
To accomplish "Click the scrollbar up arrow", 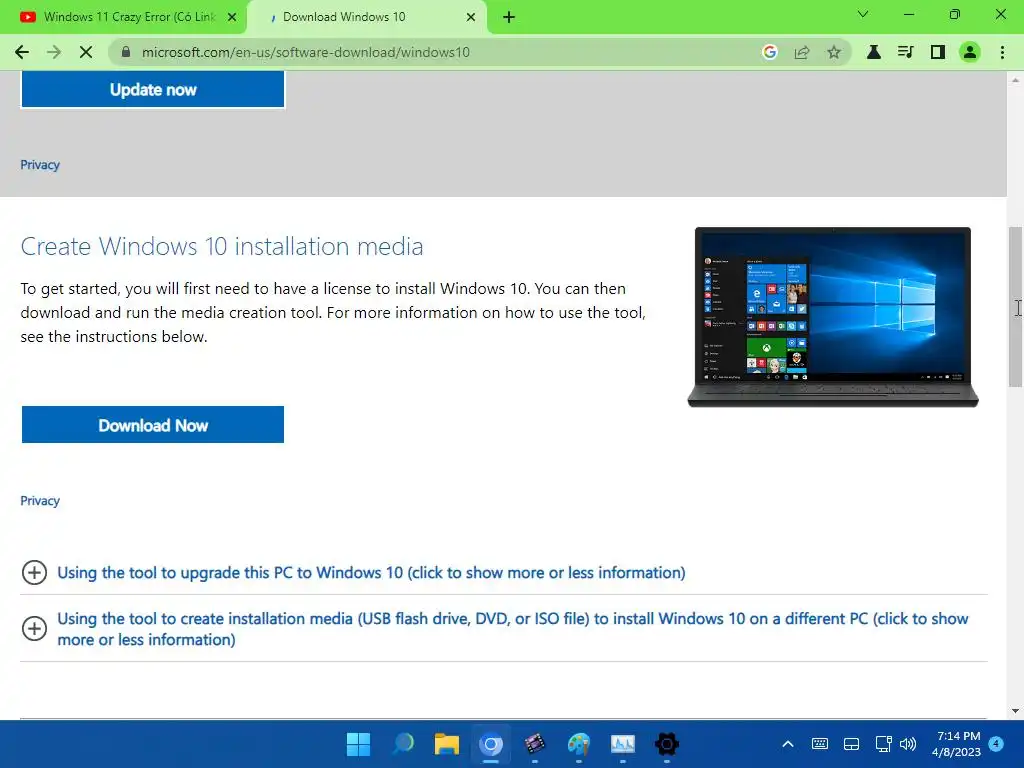I will pos(1015,80).
